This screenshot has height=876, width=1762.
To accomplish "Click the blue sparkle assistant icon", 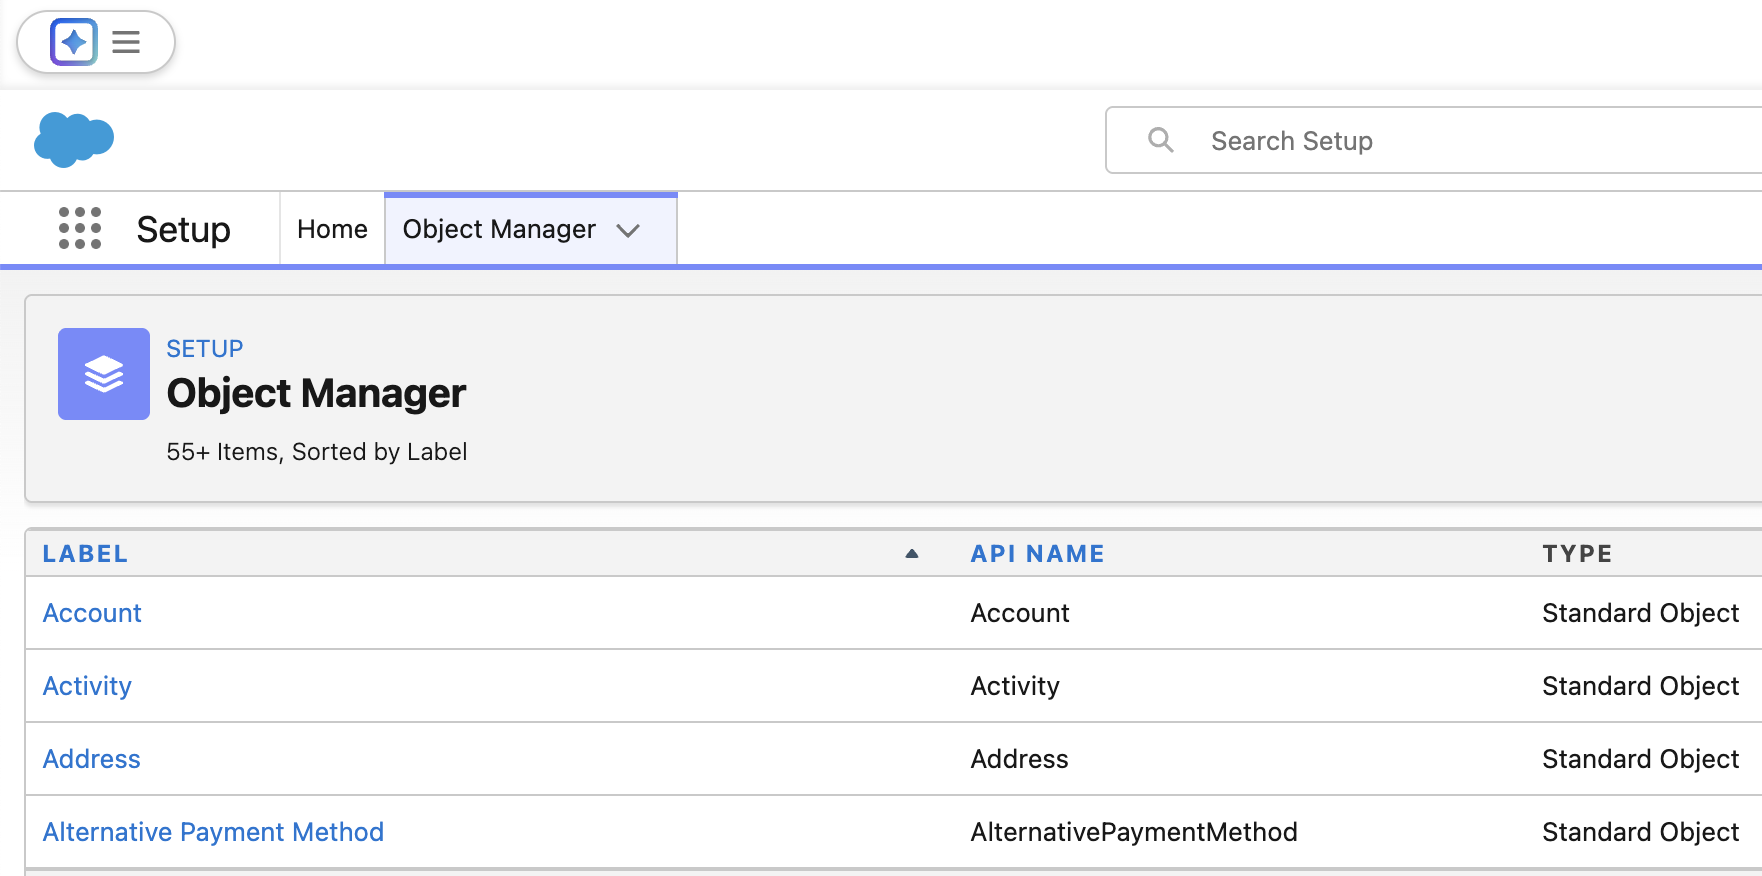I will [x=74, y=42].
